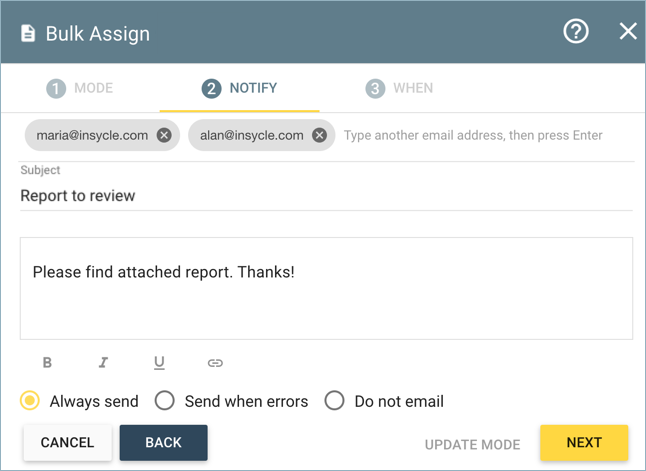This screenshot has height=471, width=646.
Task: Remove alan@insycle.com recipient chip
Action: pos(319,135)
